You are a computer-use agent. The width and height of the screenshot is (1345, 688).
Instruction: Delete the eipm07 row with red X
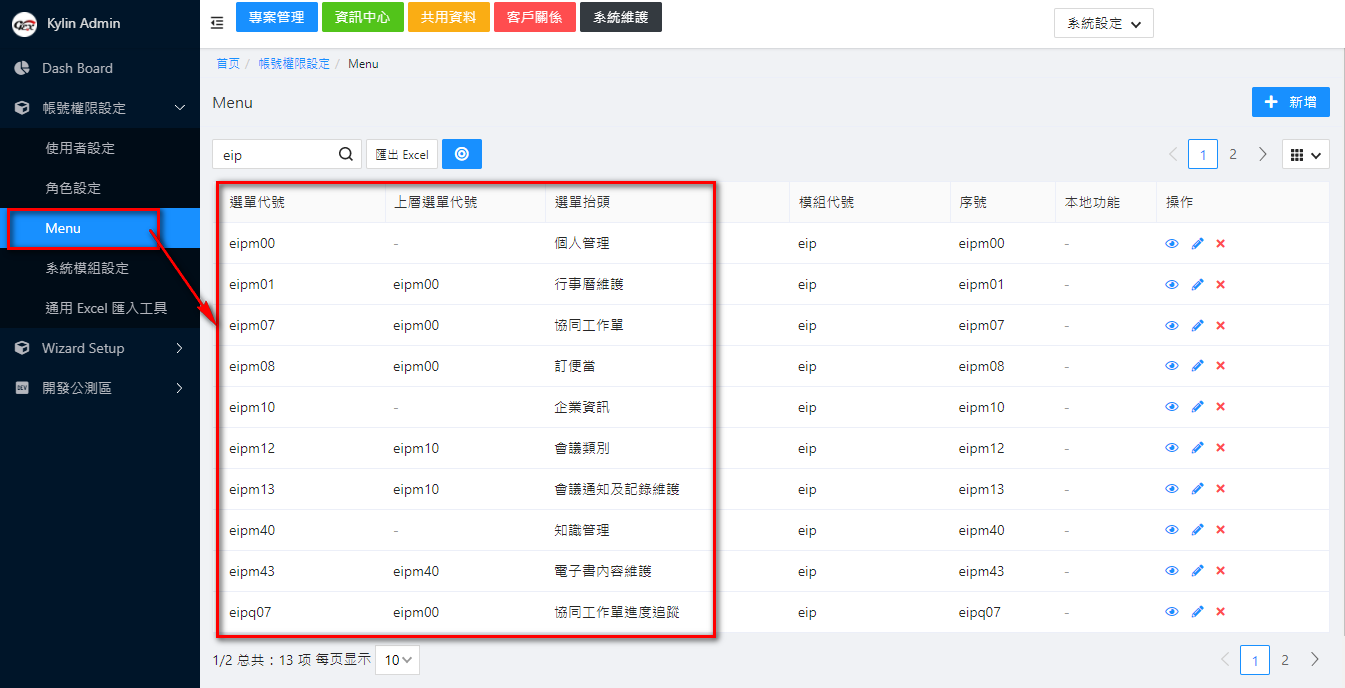pyautogui.click(x=1220, y=326)
